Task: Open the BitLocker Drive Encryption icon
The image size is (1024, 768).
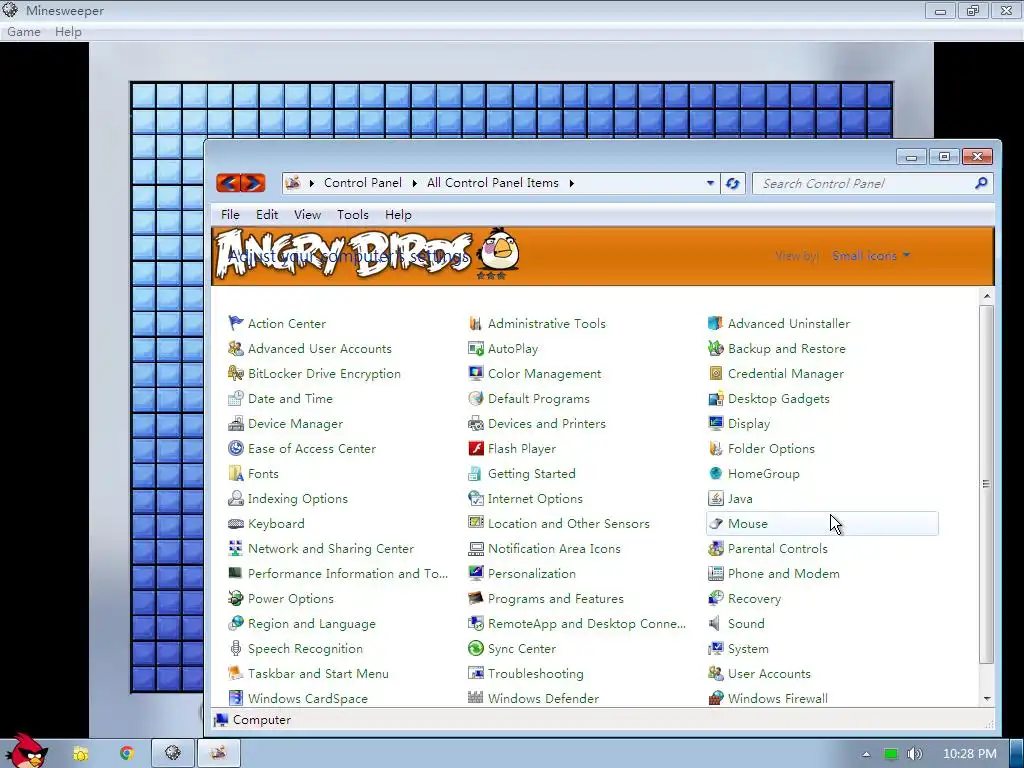Action: [x=235, y=373]
